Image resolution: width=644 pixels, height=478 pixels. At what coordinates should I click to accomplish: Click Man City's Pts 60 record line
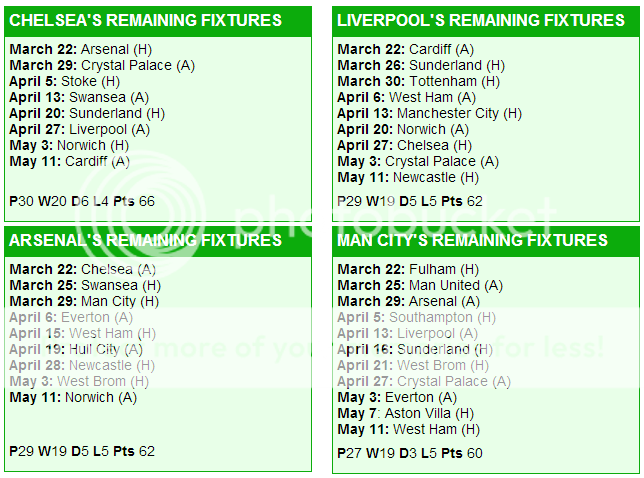tap(410, 453)
